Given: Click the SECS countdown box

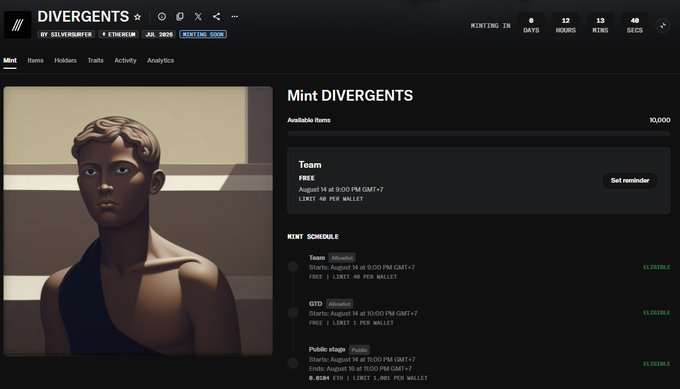Looking at the screenshot, I should coord(634,26).
